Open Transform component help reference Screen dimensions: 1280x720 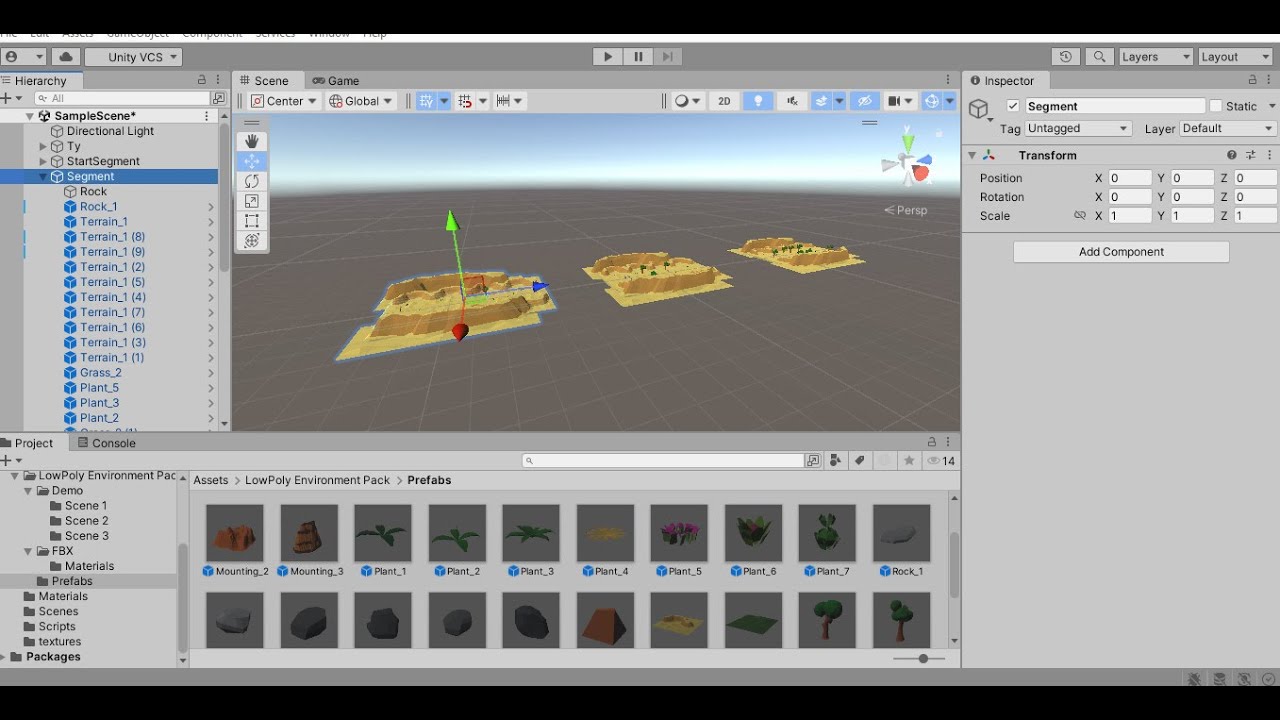tap(1232, 155)
